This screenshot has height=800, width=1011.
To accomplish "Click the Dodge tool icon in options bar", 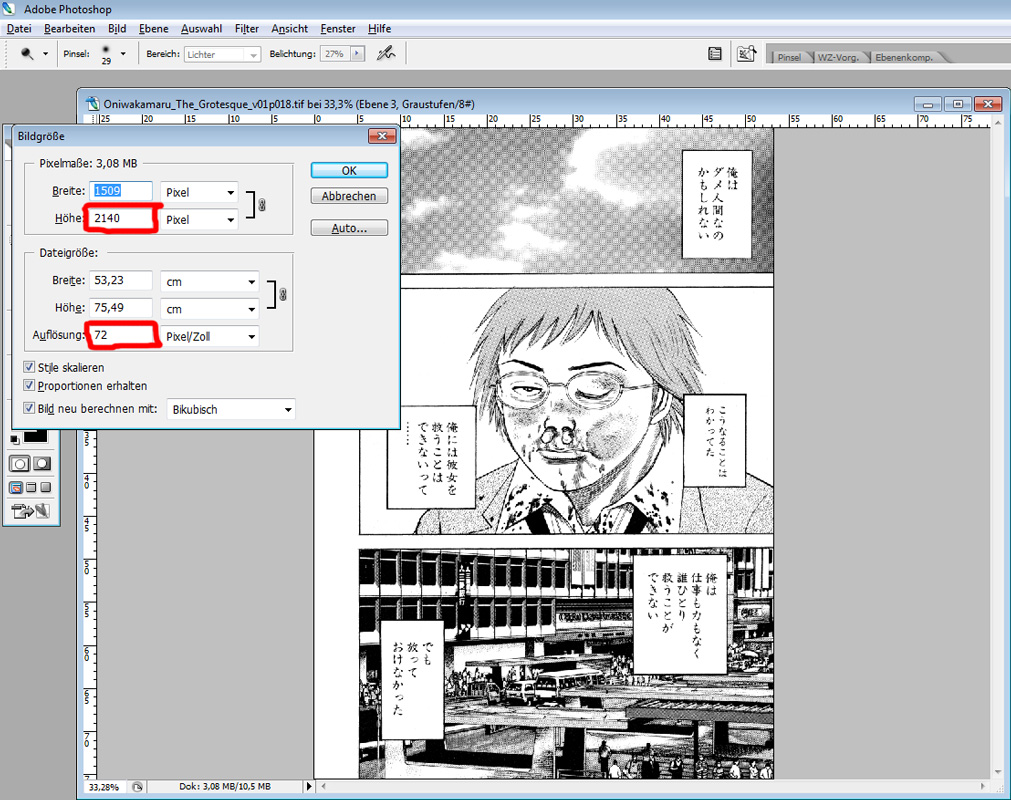I will pyautogui.click(x=27, y=54).
